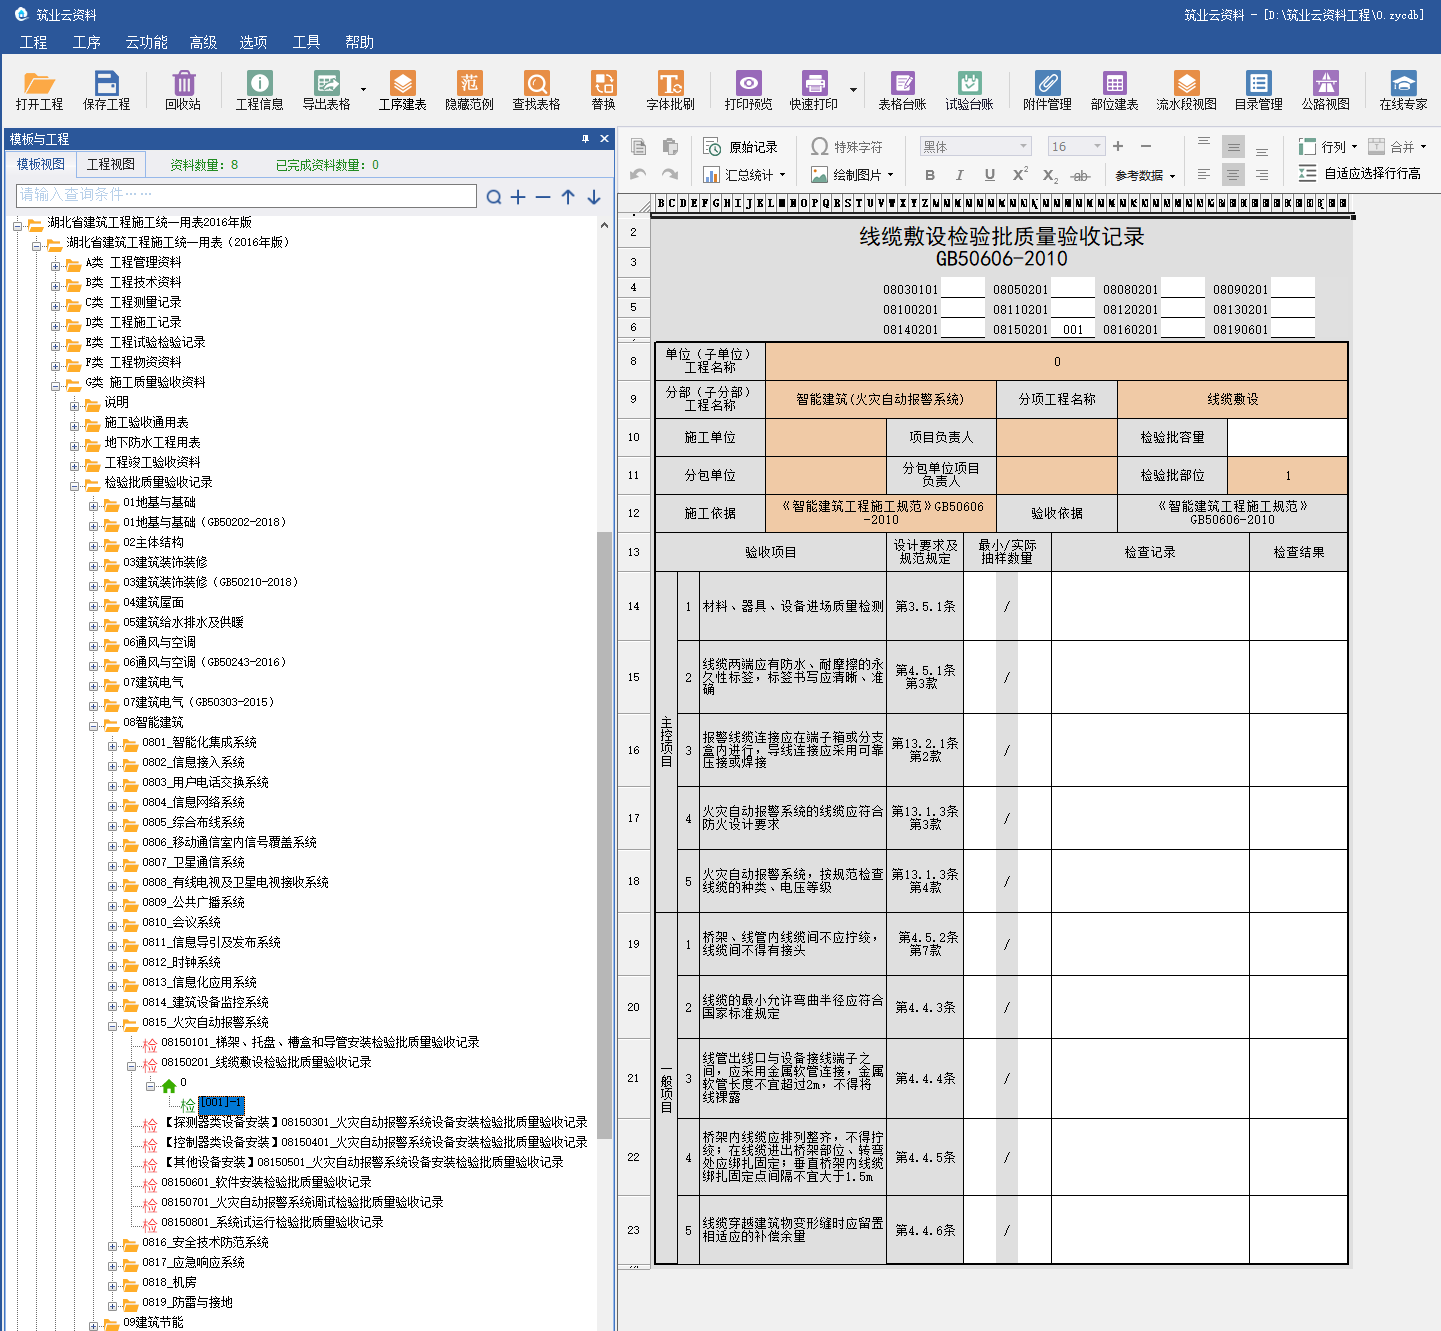This screenshot has height=1331, width=1441.
Task: Click the plus icon beside tree search
Action: 518,197
